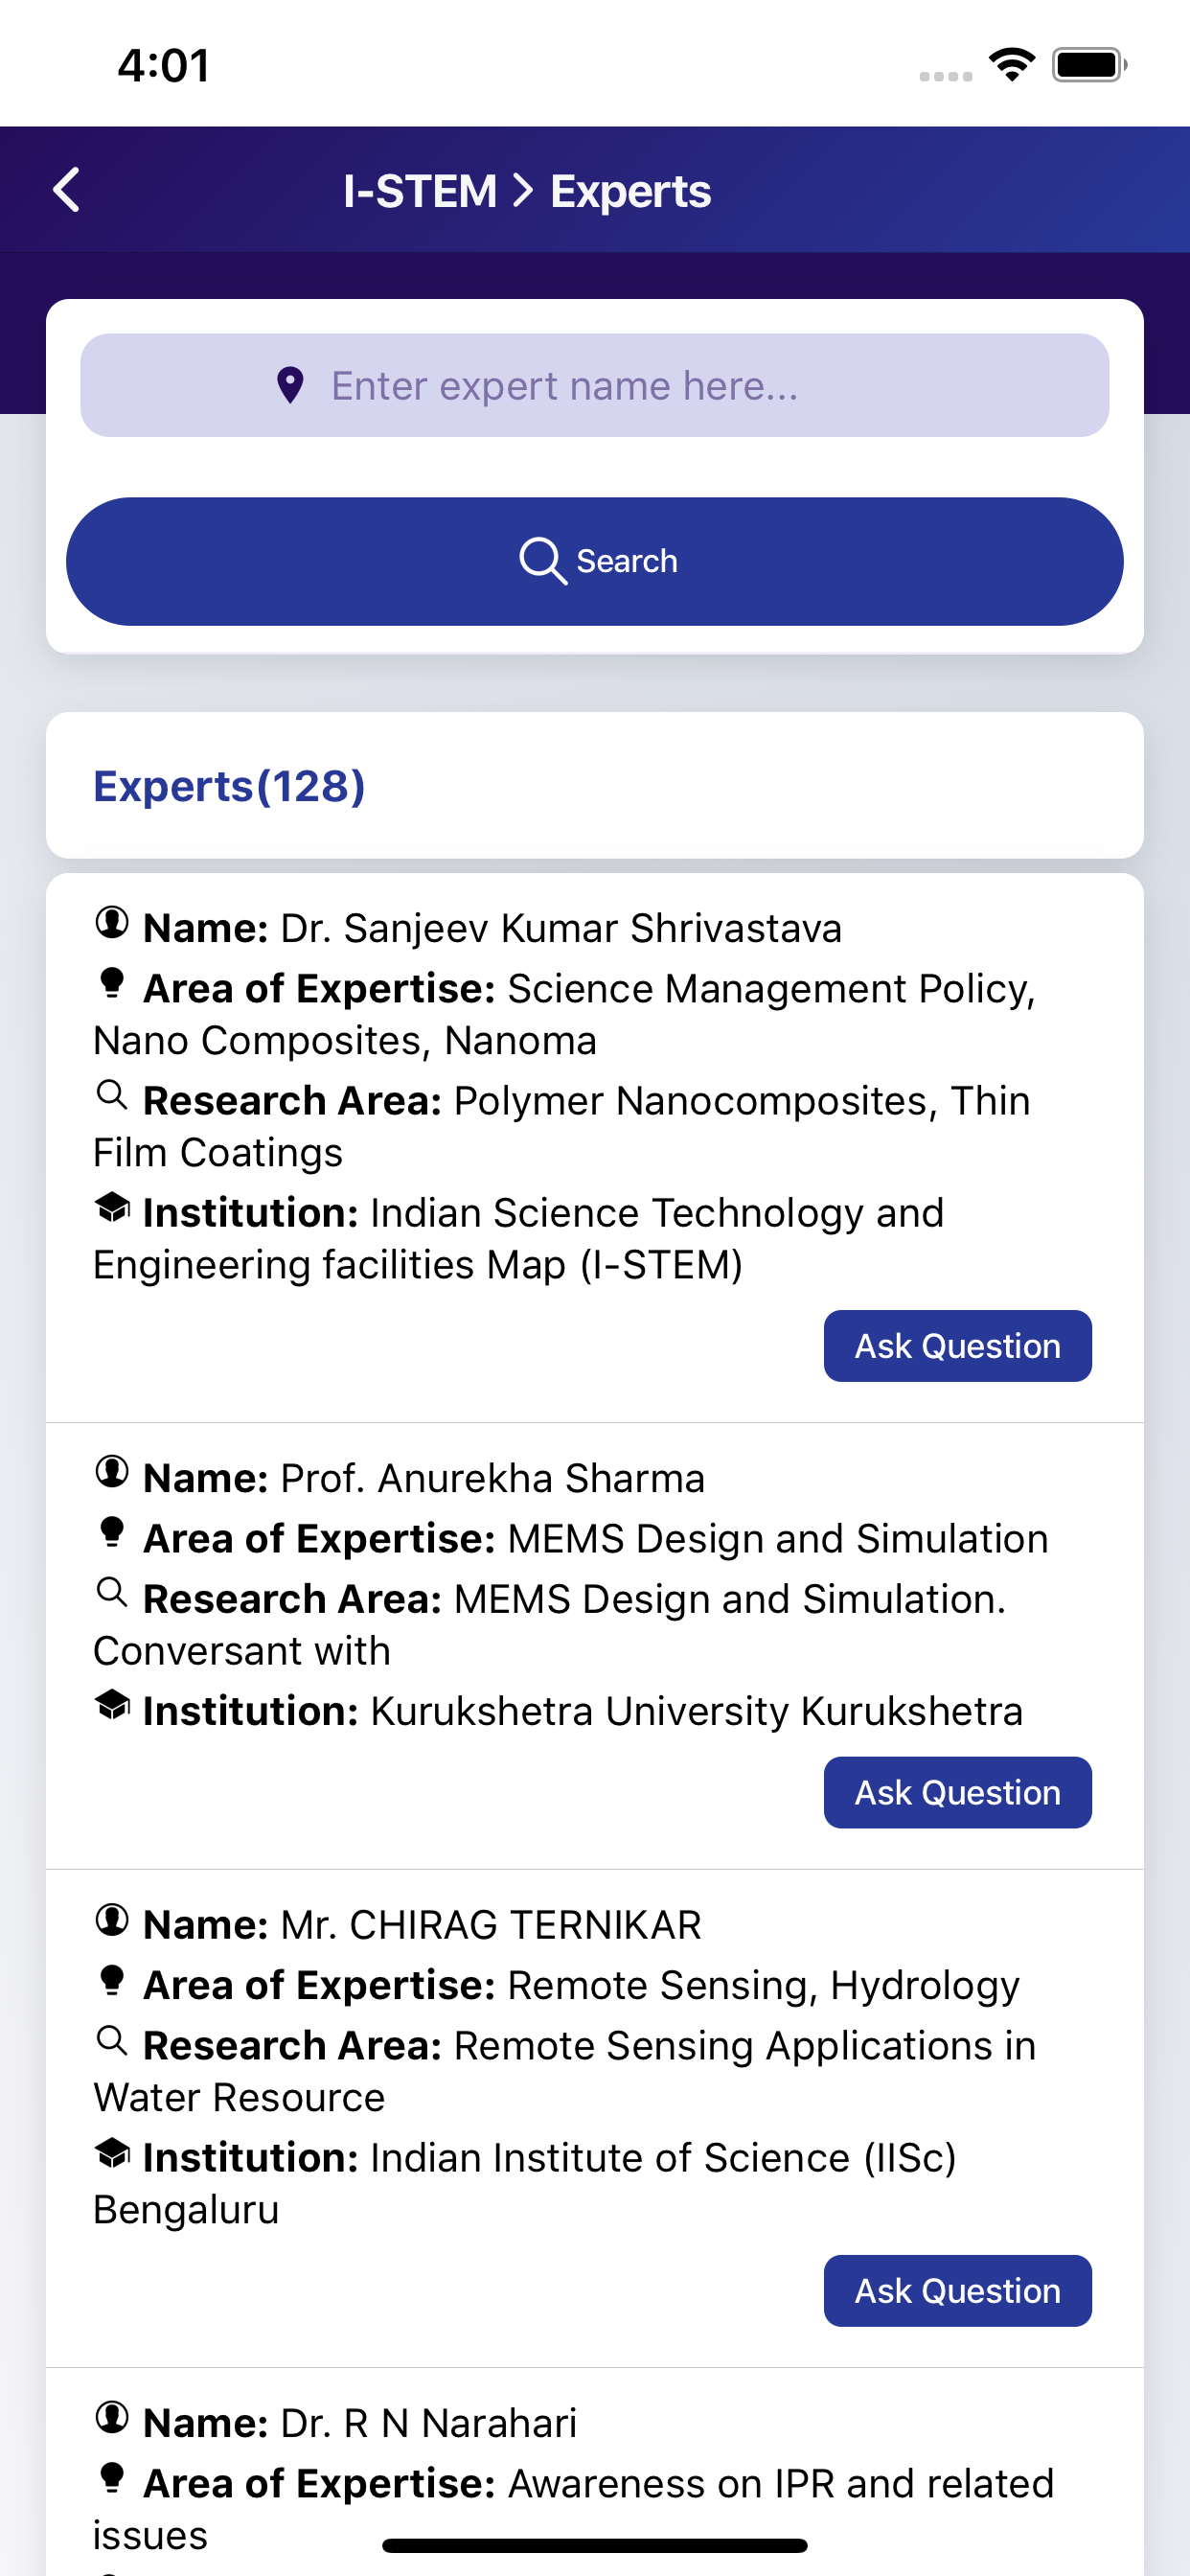
Task: Click the magnifier icon on Search button
Action: click(x=543, y=561)
